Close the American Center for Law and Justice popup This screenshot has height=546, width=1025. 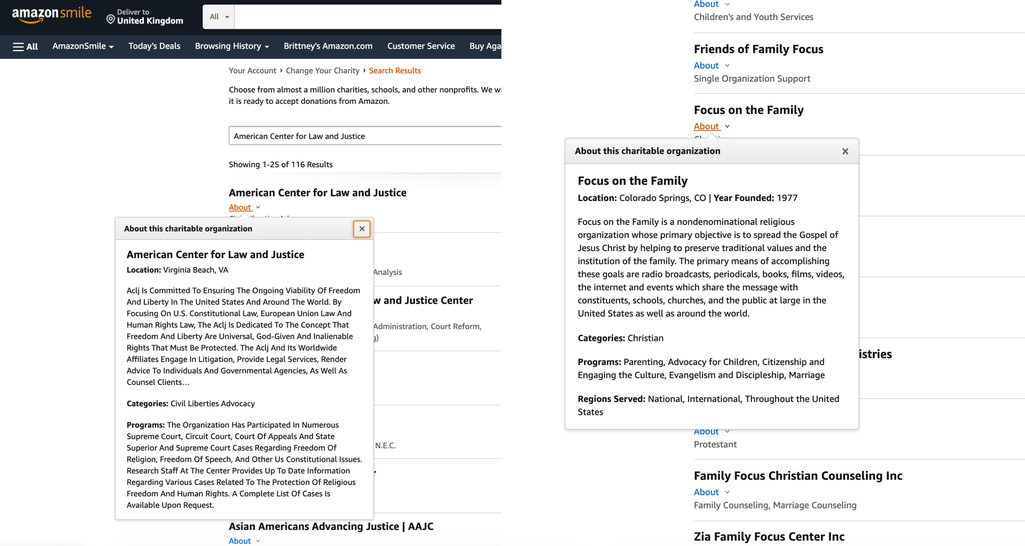[361, 229]
